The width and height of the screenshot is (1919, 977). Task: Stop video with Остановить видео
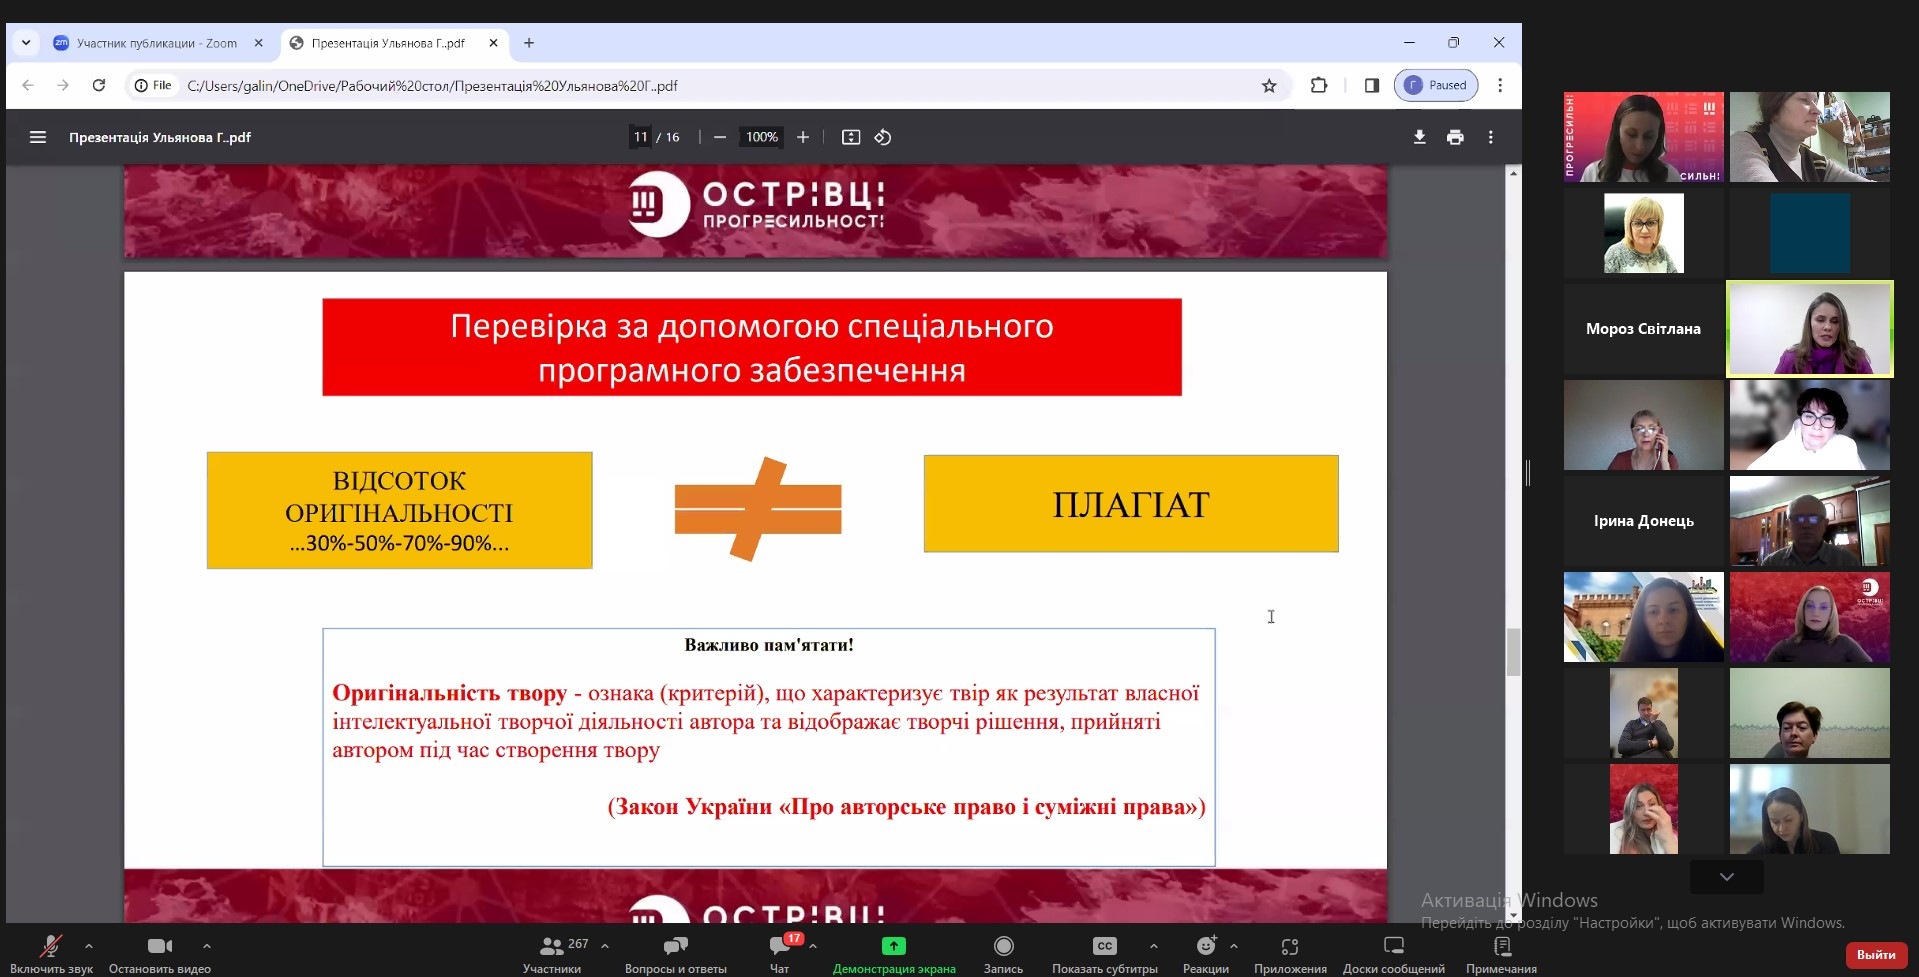point(160,954)
